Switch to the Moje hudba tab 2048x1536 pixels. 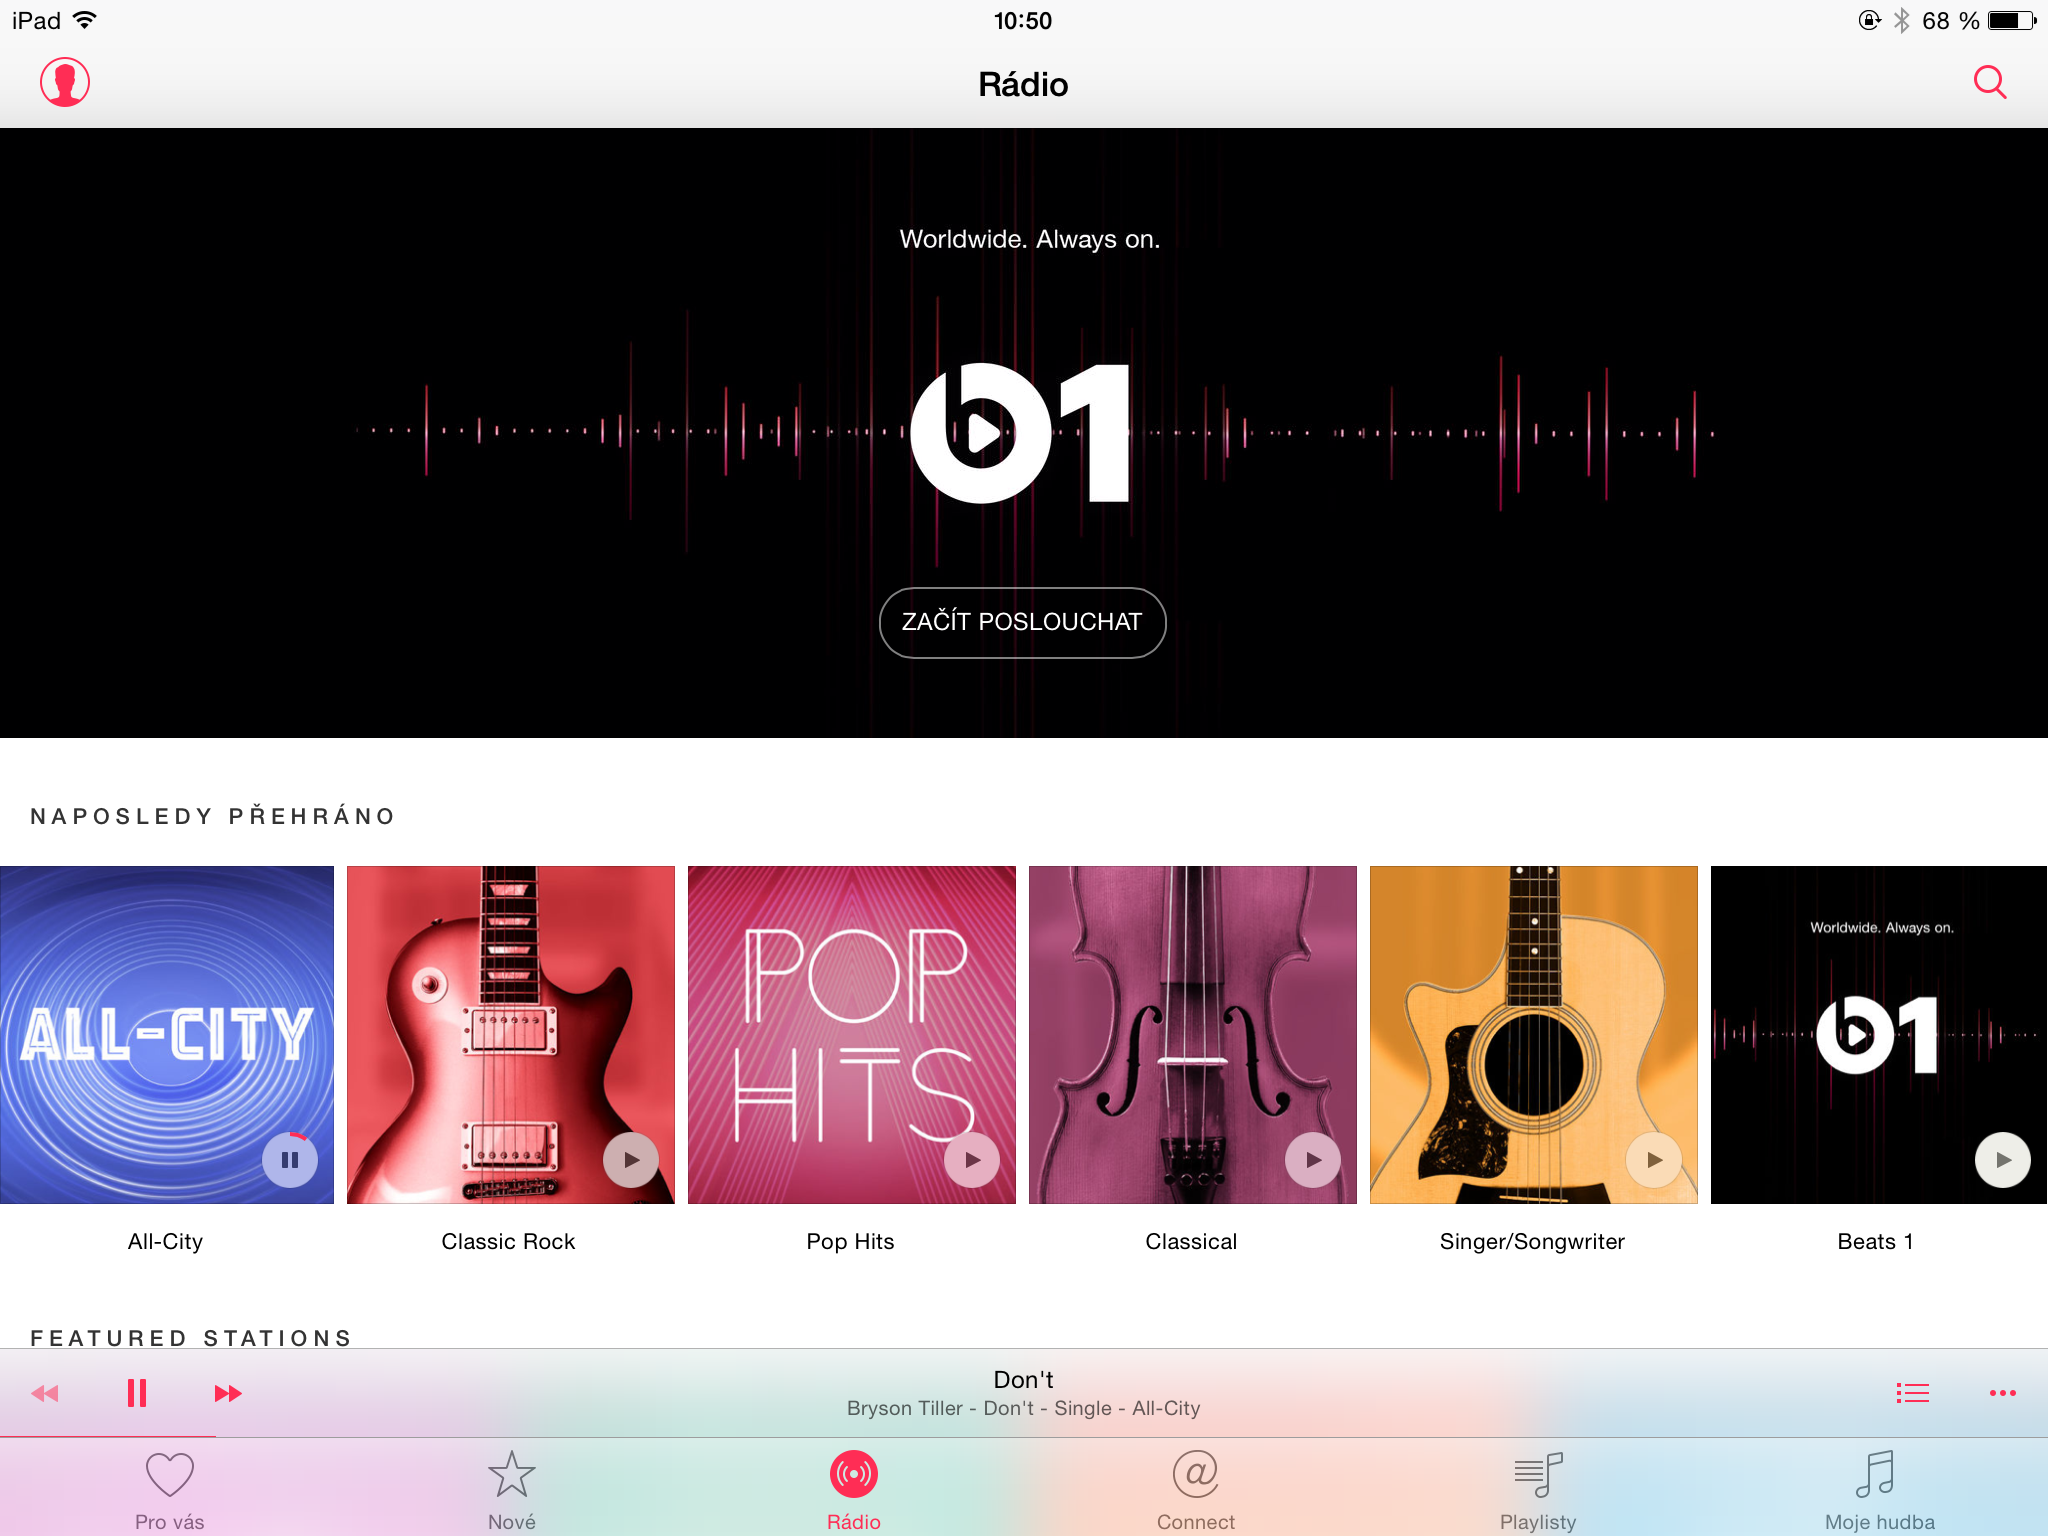point(1880,1490)
